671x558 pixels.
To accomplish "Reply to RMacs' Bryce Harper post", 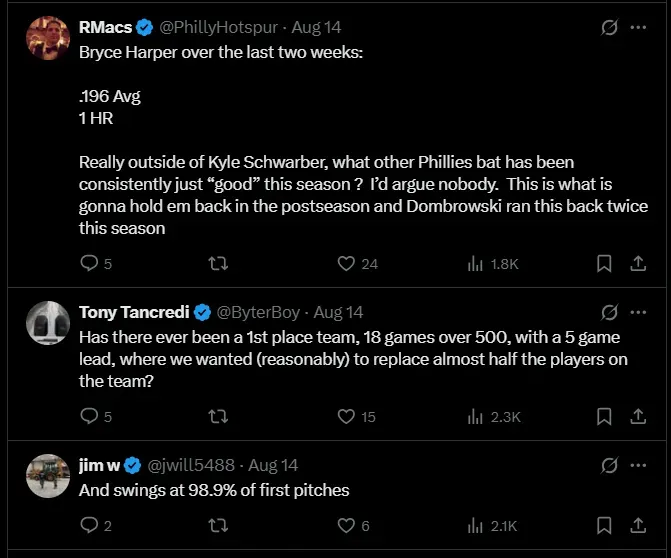I will (89, 264).
